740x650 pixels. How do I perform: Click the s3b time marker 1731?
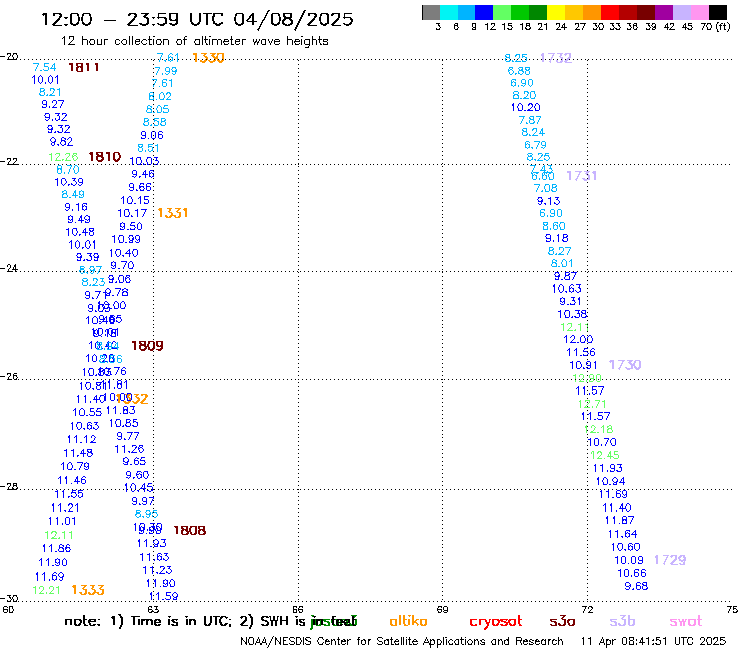581,176
